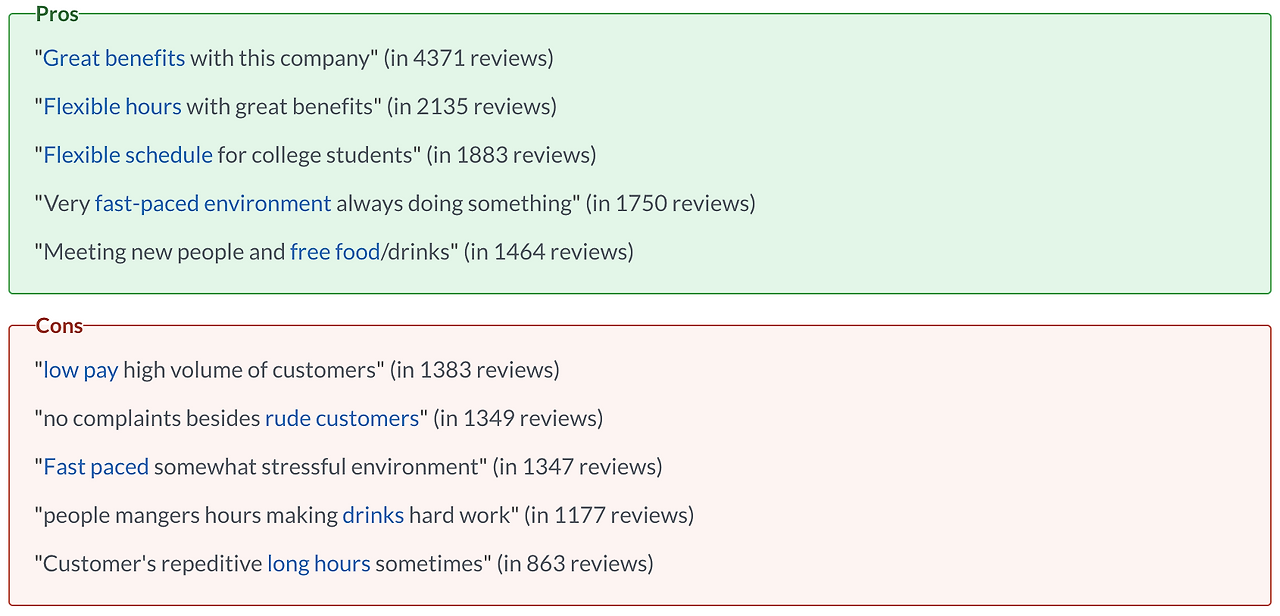Click the "Cons" section heading
The image size is (1280, 616).
59,325
